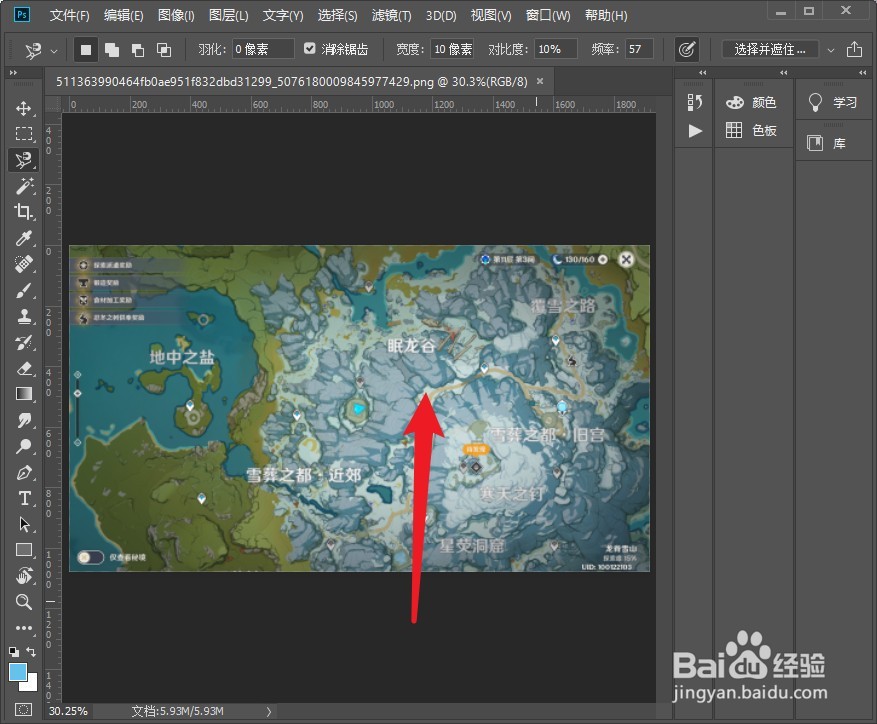Select the Type tool
Screen dimensions: 877x724
pos(23,498)
